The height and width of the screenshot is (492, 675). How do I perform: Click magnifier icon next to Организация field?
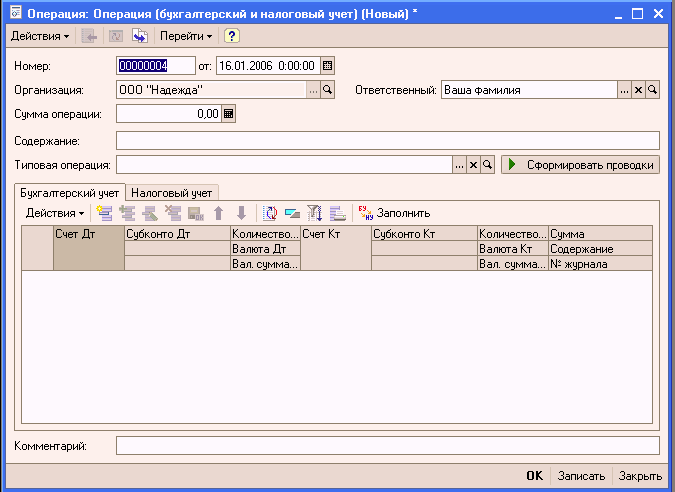326,90
